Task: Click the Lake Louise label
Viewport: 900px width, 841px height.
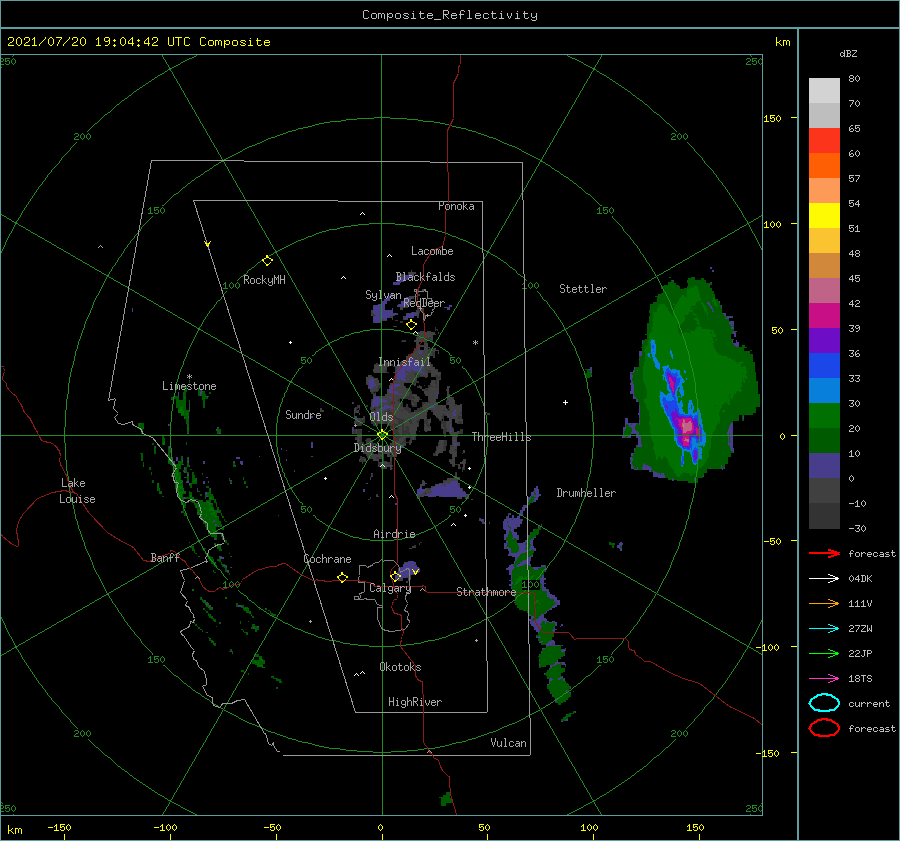Action: 77,491
